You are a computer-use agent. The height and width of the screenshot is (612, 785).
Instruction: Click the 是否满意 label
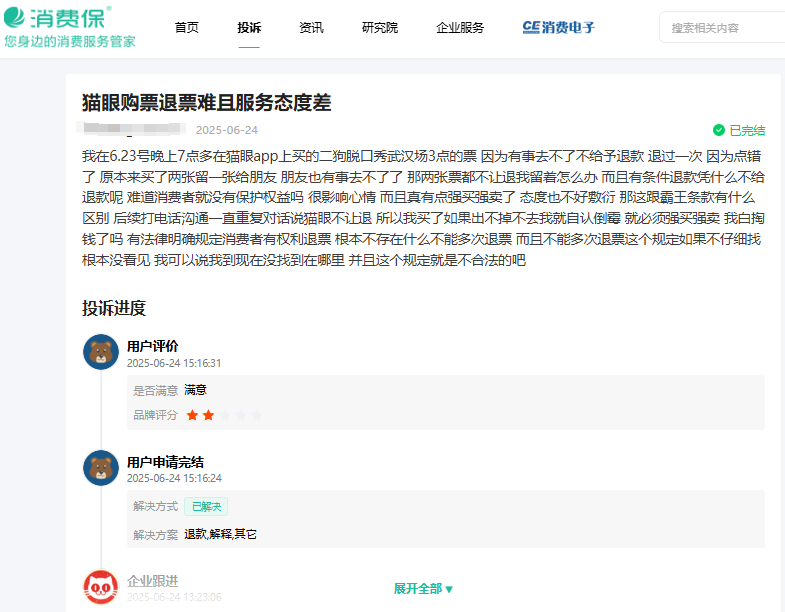coord(155,391)
